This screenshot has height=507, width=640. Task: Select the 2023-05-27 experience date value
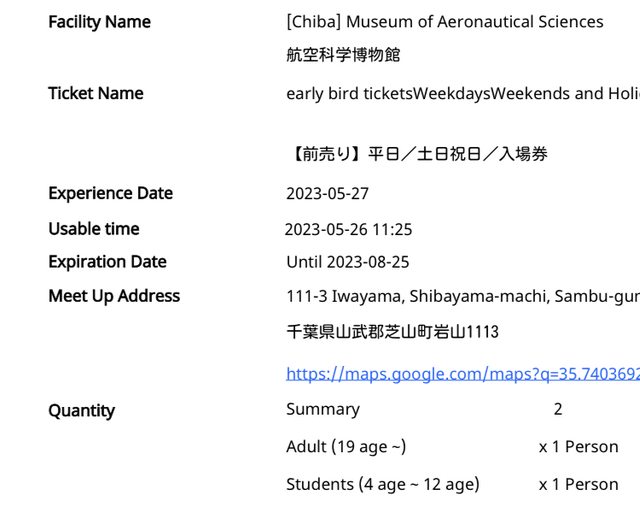click(x=327, y=194)
